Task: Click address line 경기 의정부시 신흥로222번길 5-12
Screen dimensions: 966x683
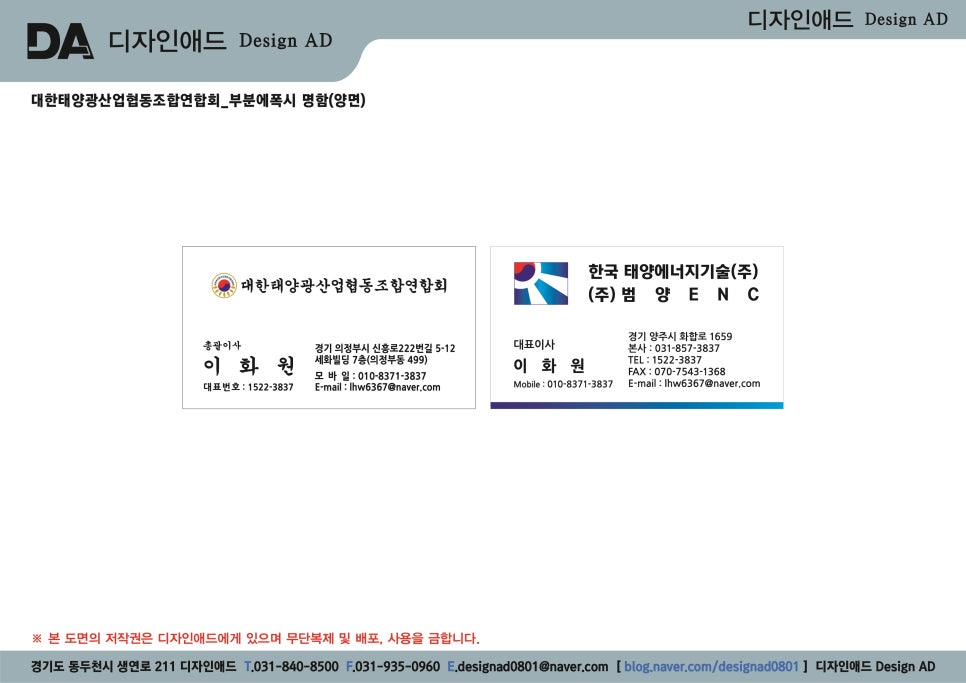Action: [x=385, y=349]
